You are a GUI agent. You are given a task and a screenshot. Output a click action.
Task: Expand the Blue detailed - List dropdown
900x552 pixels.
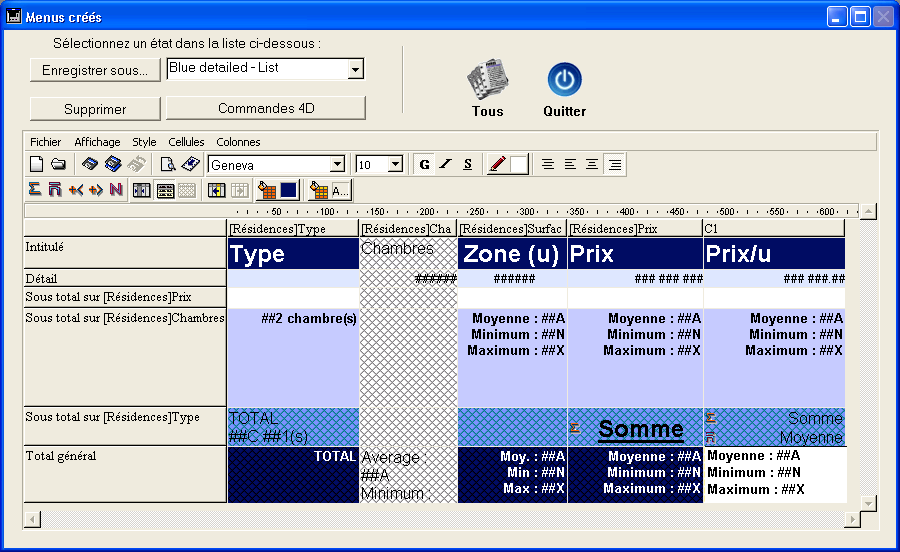(355, 69)
